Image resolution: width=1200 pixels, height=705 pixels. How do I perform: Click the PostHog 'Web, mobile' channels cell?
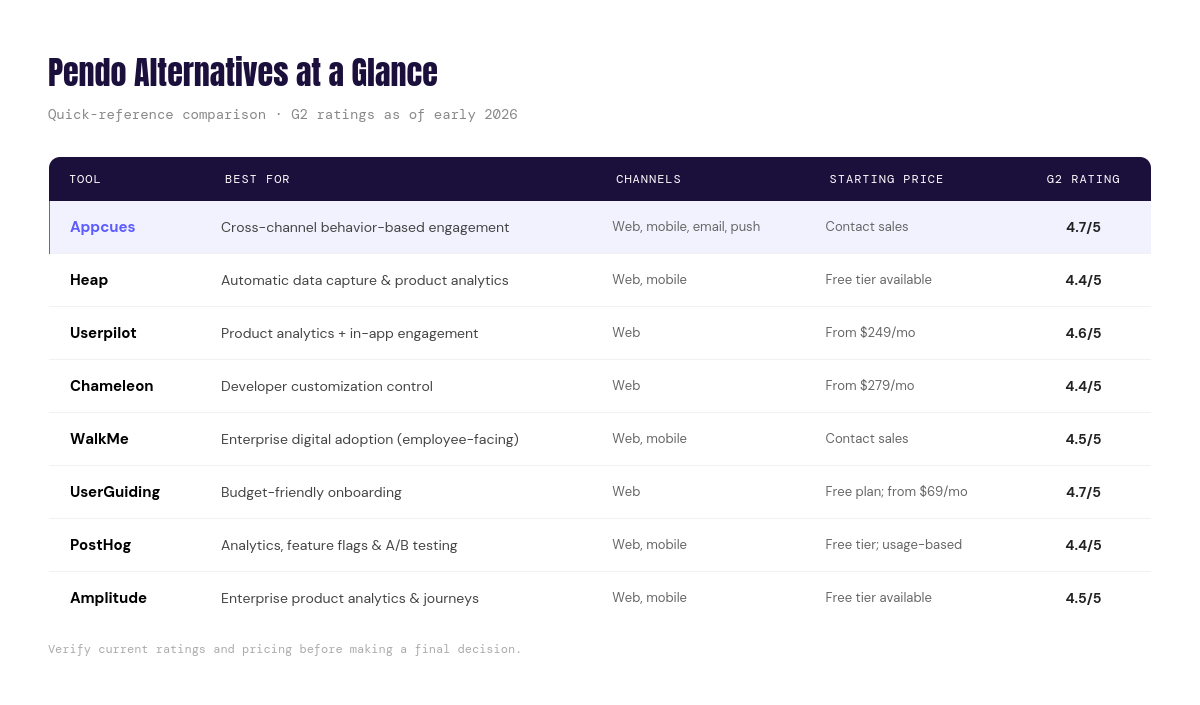pyautogui.click(x=649, y=545)
